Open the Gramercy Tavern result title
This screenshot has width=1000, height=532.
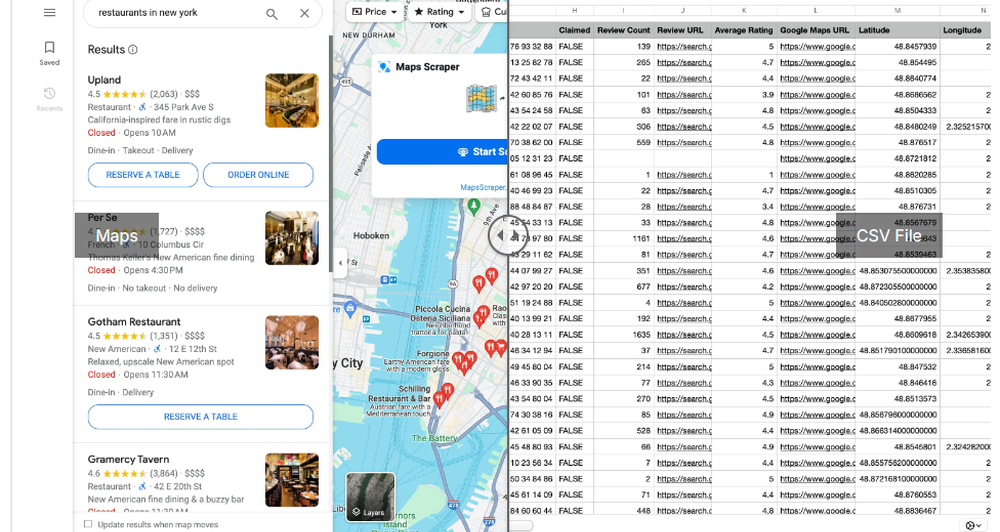(x=128, y=459)
